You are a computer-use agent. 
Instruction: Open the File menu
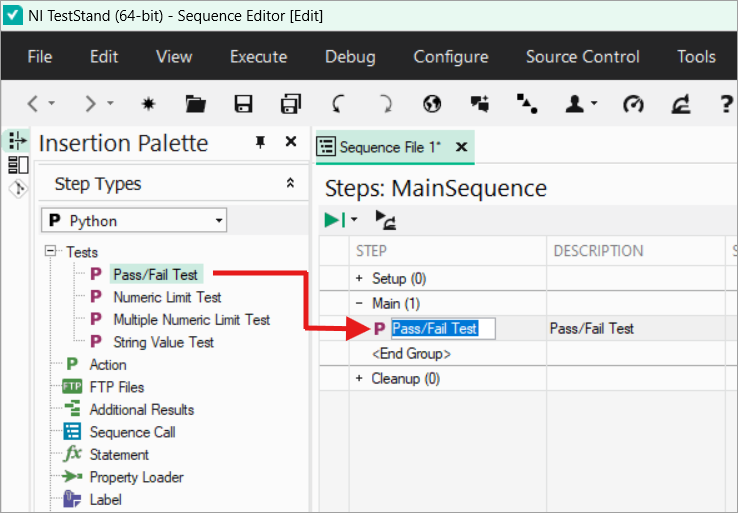[40, 57]
